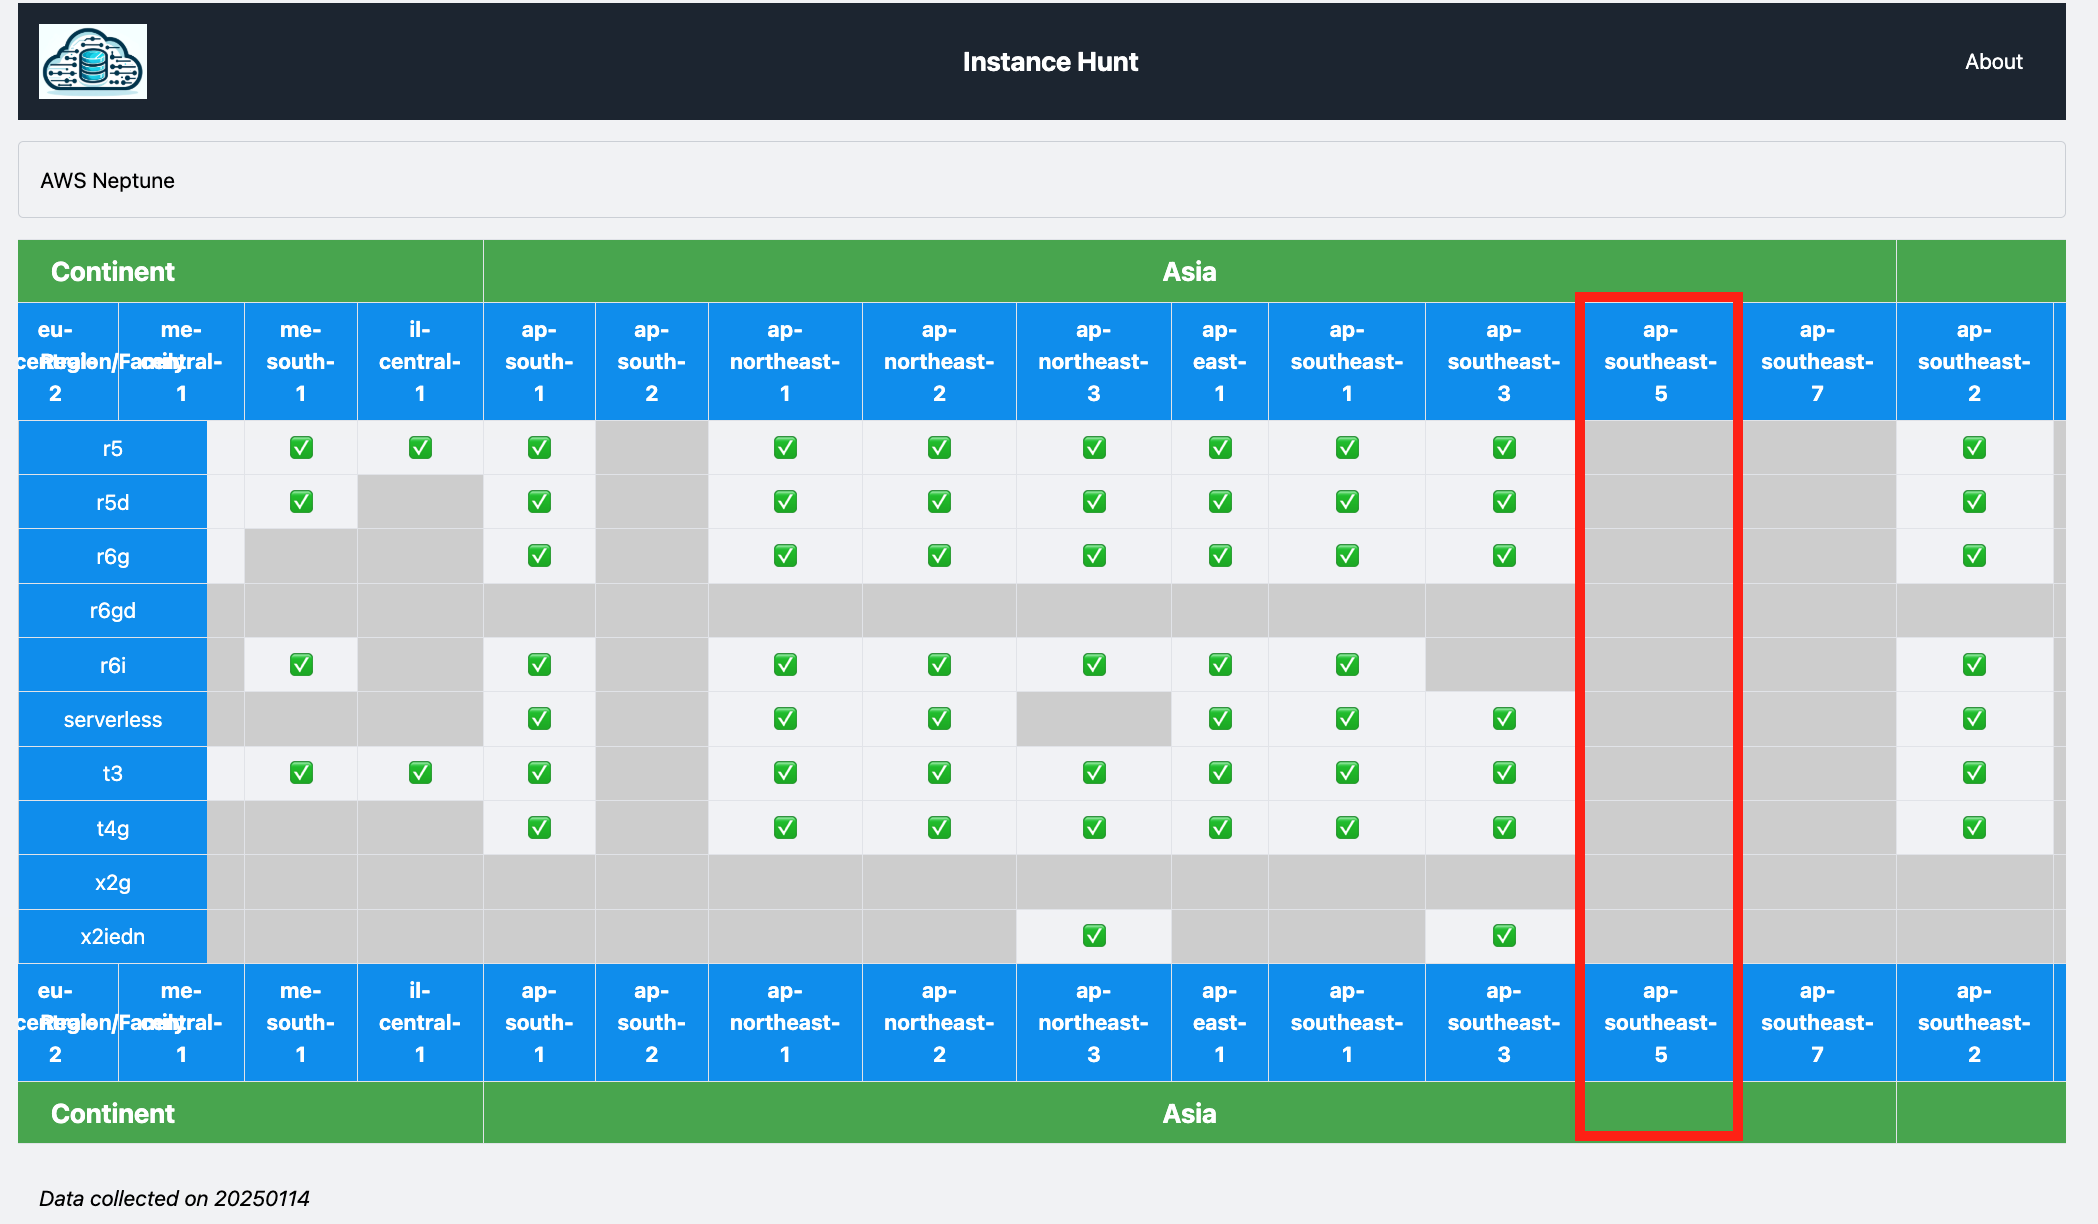Click the serverless checkmark under ap-south-1
Screen dimensions: 2098x1224
point(539,718)
